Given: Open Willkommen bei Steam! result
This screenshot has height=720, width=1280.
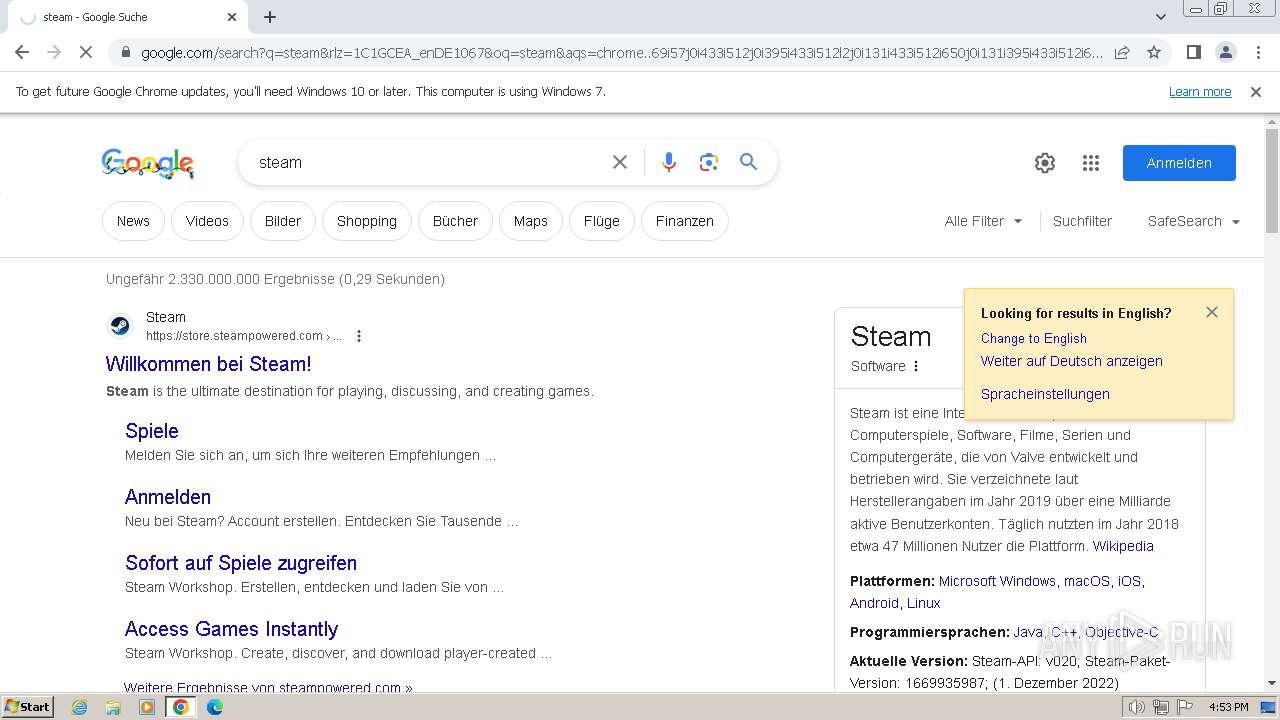Looking at the screenshot, I should point(209,364).
